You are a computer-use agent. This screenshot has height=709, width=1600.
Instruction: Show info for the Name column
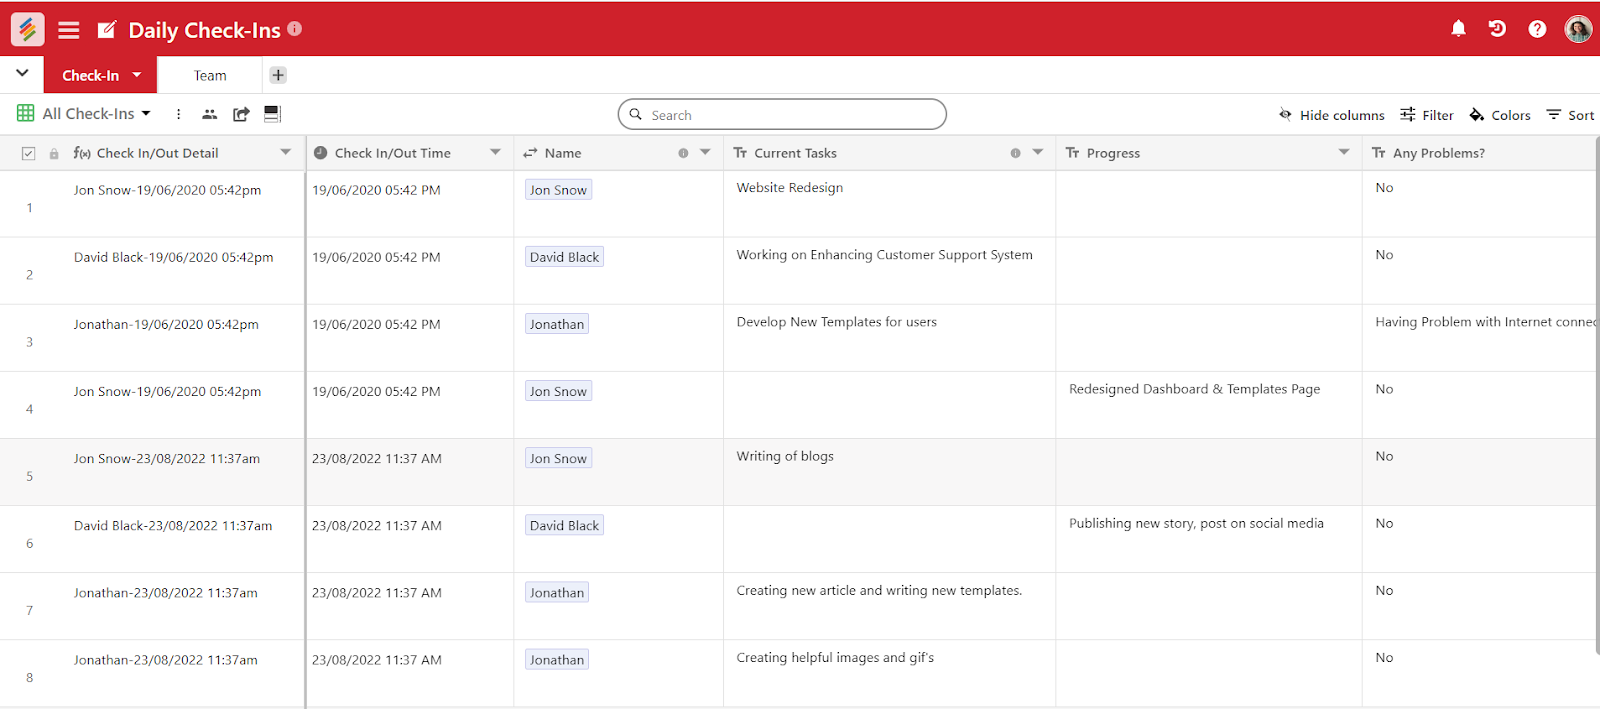(x=683, y=153)
